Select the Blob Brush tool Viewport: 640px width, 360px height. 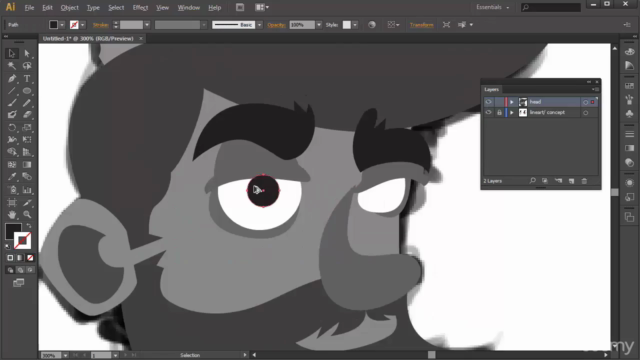pos(11,115)
